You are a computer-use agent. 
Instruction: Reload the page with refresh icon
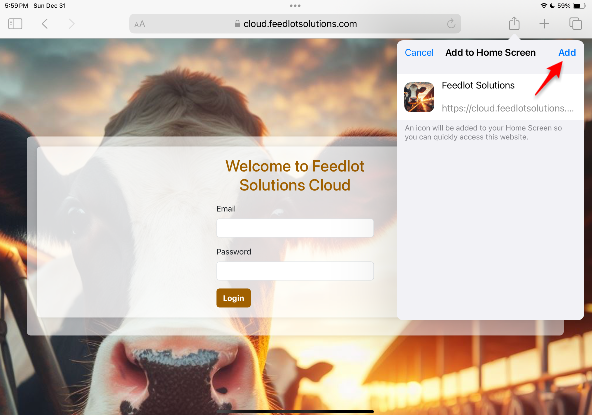(x=451, y=24)
